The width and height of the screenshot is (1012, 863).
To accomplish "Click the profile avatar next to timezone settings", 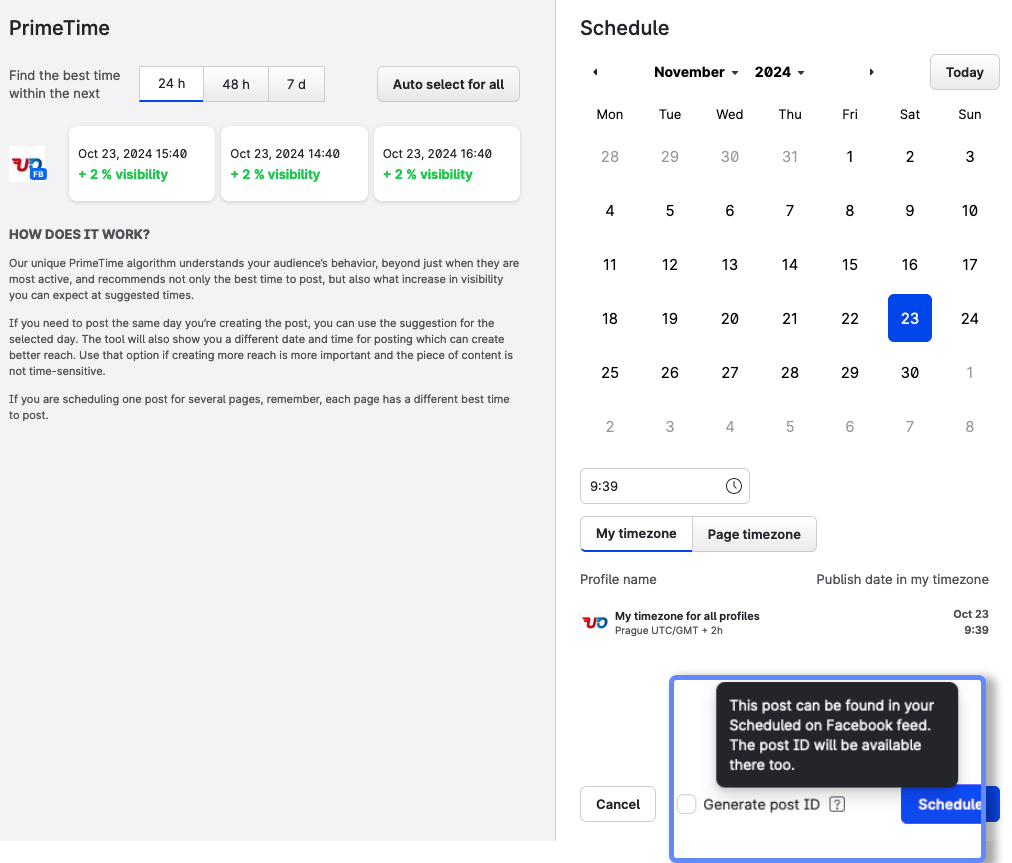I will (594, 622).
